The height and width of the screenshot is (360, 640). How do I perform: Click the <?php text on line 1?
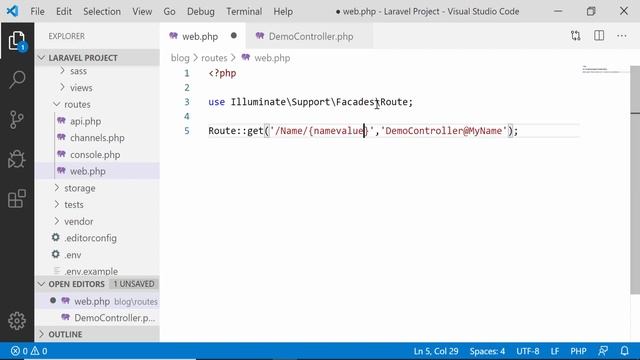tap(222, 73)
